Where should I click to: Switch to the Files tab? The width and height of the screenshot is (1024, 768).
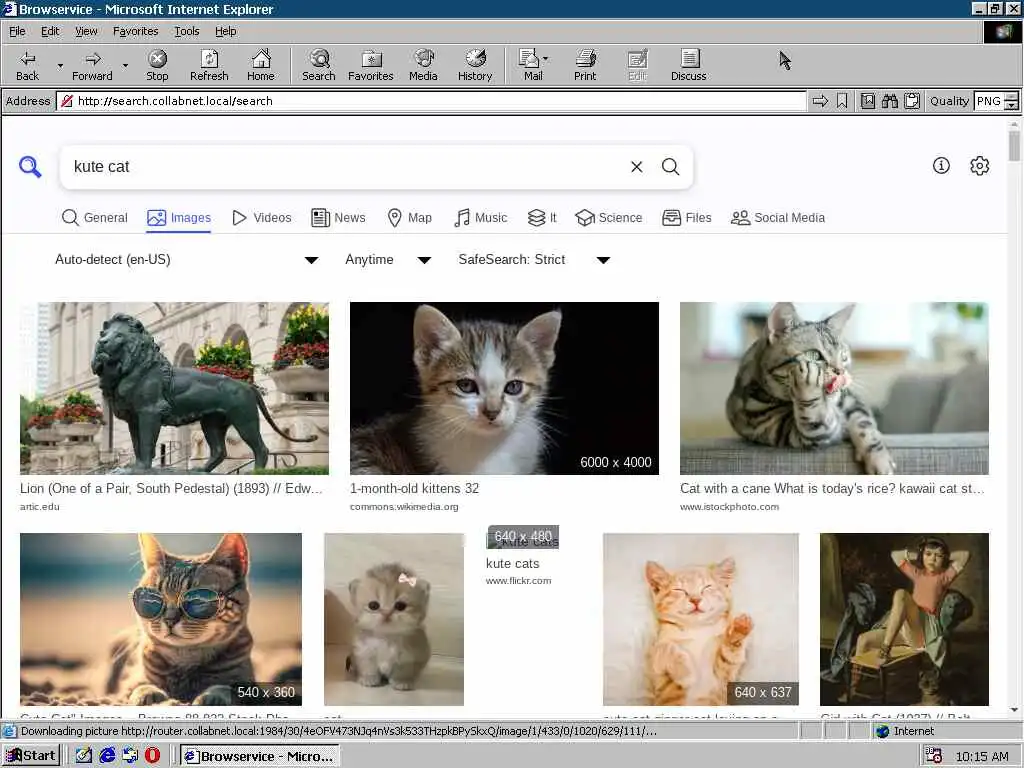point(686,217)
